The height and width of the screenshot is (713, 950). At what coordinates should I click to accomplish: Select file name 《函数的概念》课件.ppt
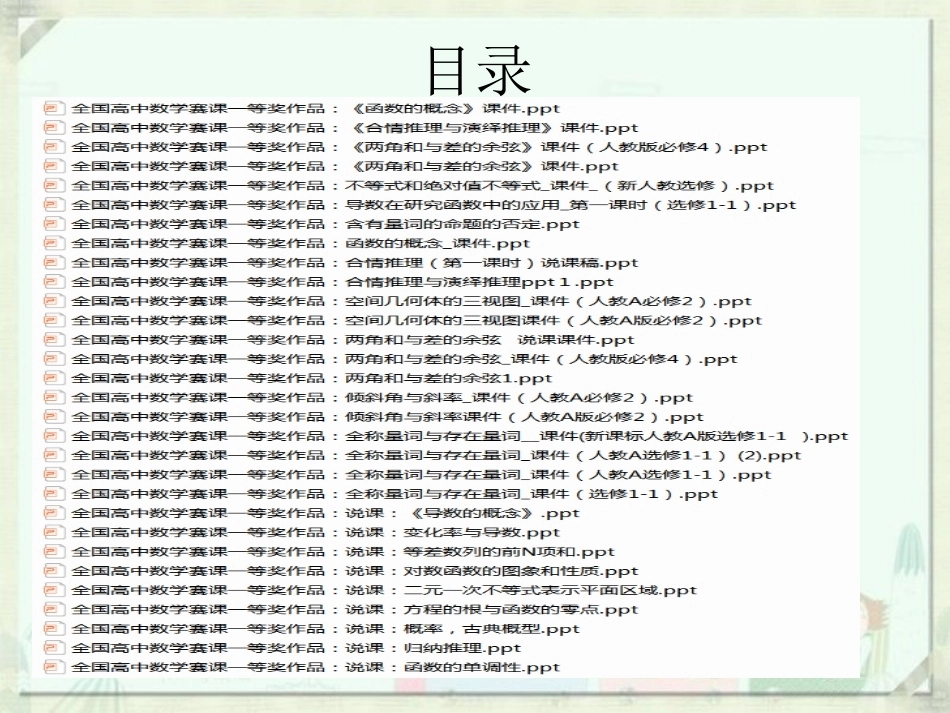click(x=316, y=108)
